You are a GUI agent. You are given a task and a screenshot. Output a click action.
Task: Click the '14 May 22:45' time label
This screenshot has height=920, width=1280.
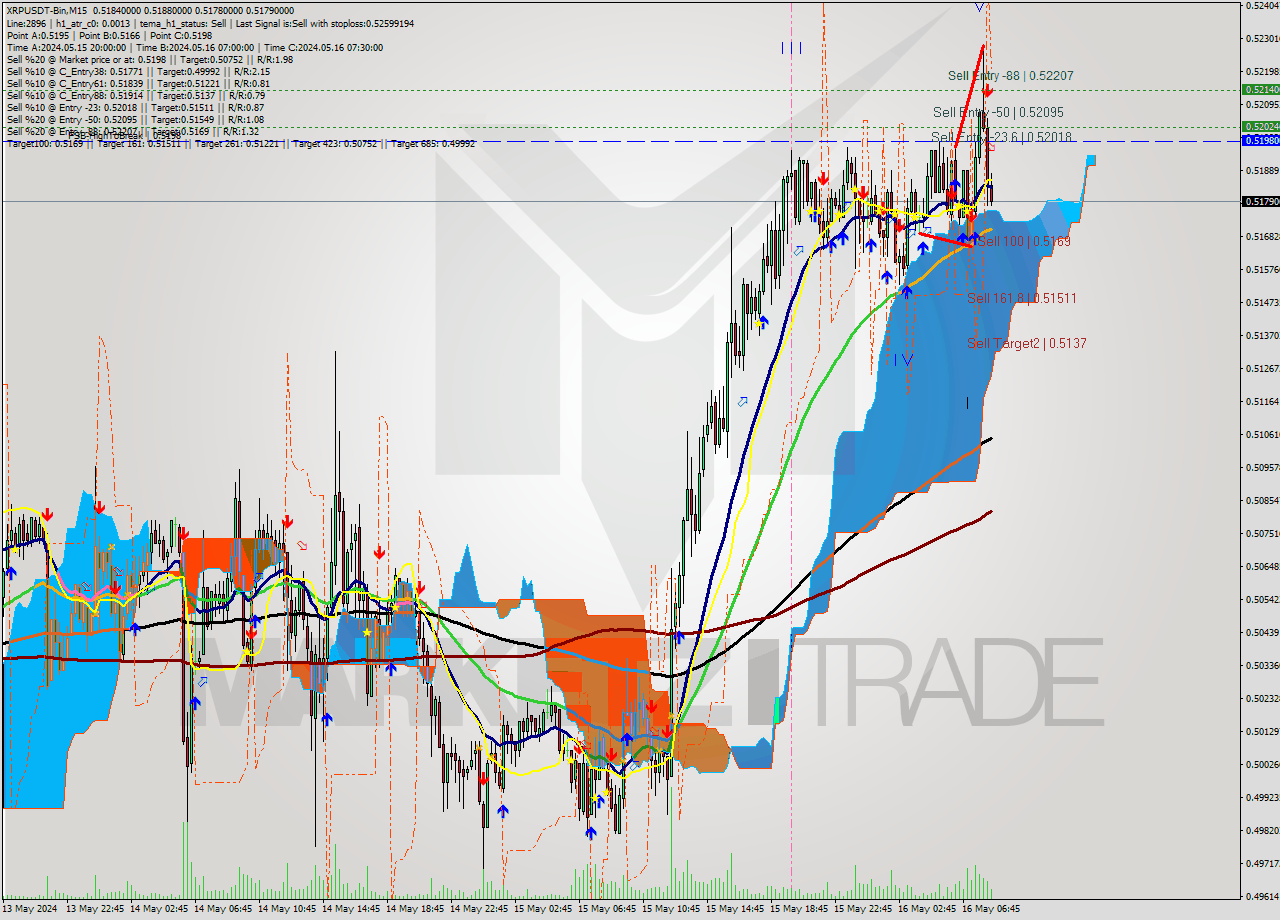(x=480, y=909)
